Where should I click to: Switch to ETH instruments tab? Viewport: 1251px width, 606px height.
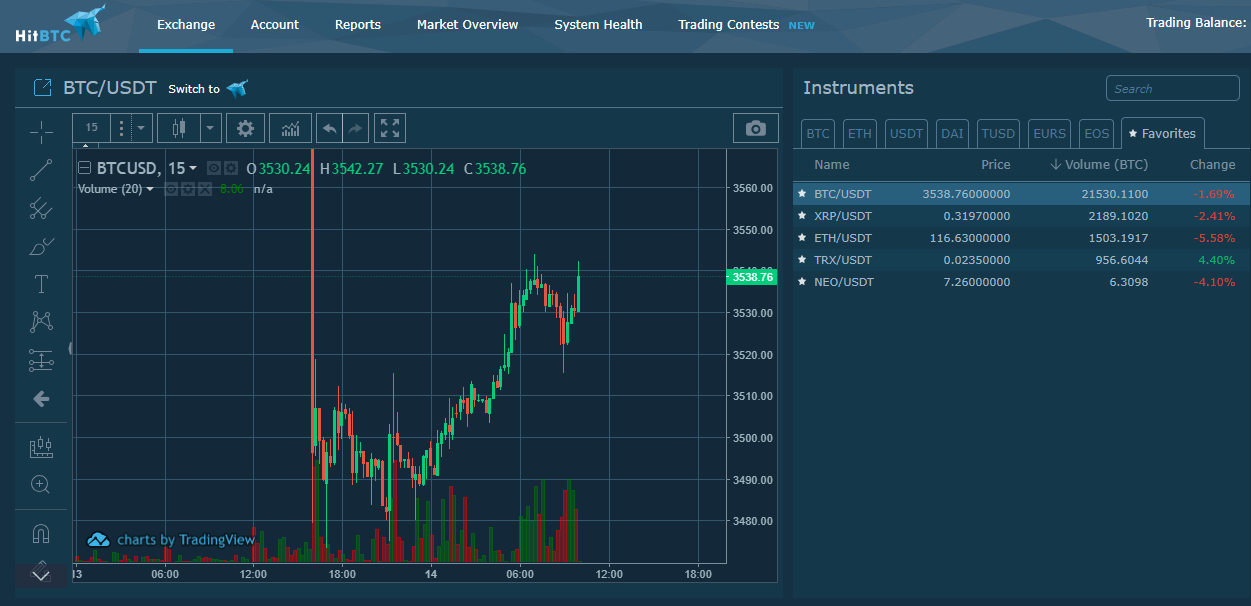pos(859,133)
